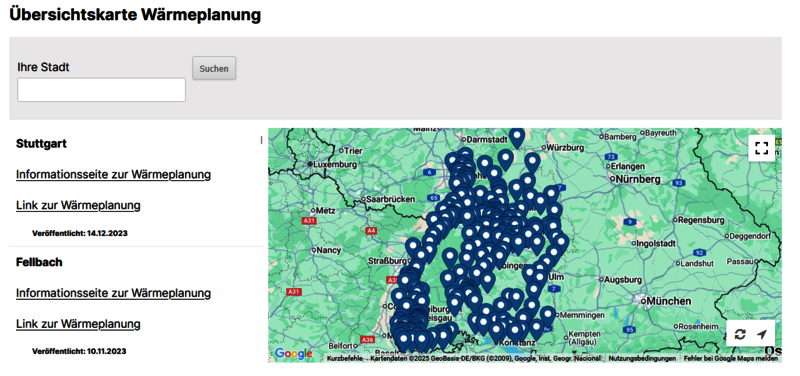
Task: Select the Fellbach list entry heading
Action: (x=39, y=262)
